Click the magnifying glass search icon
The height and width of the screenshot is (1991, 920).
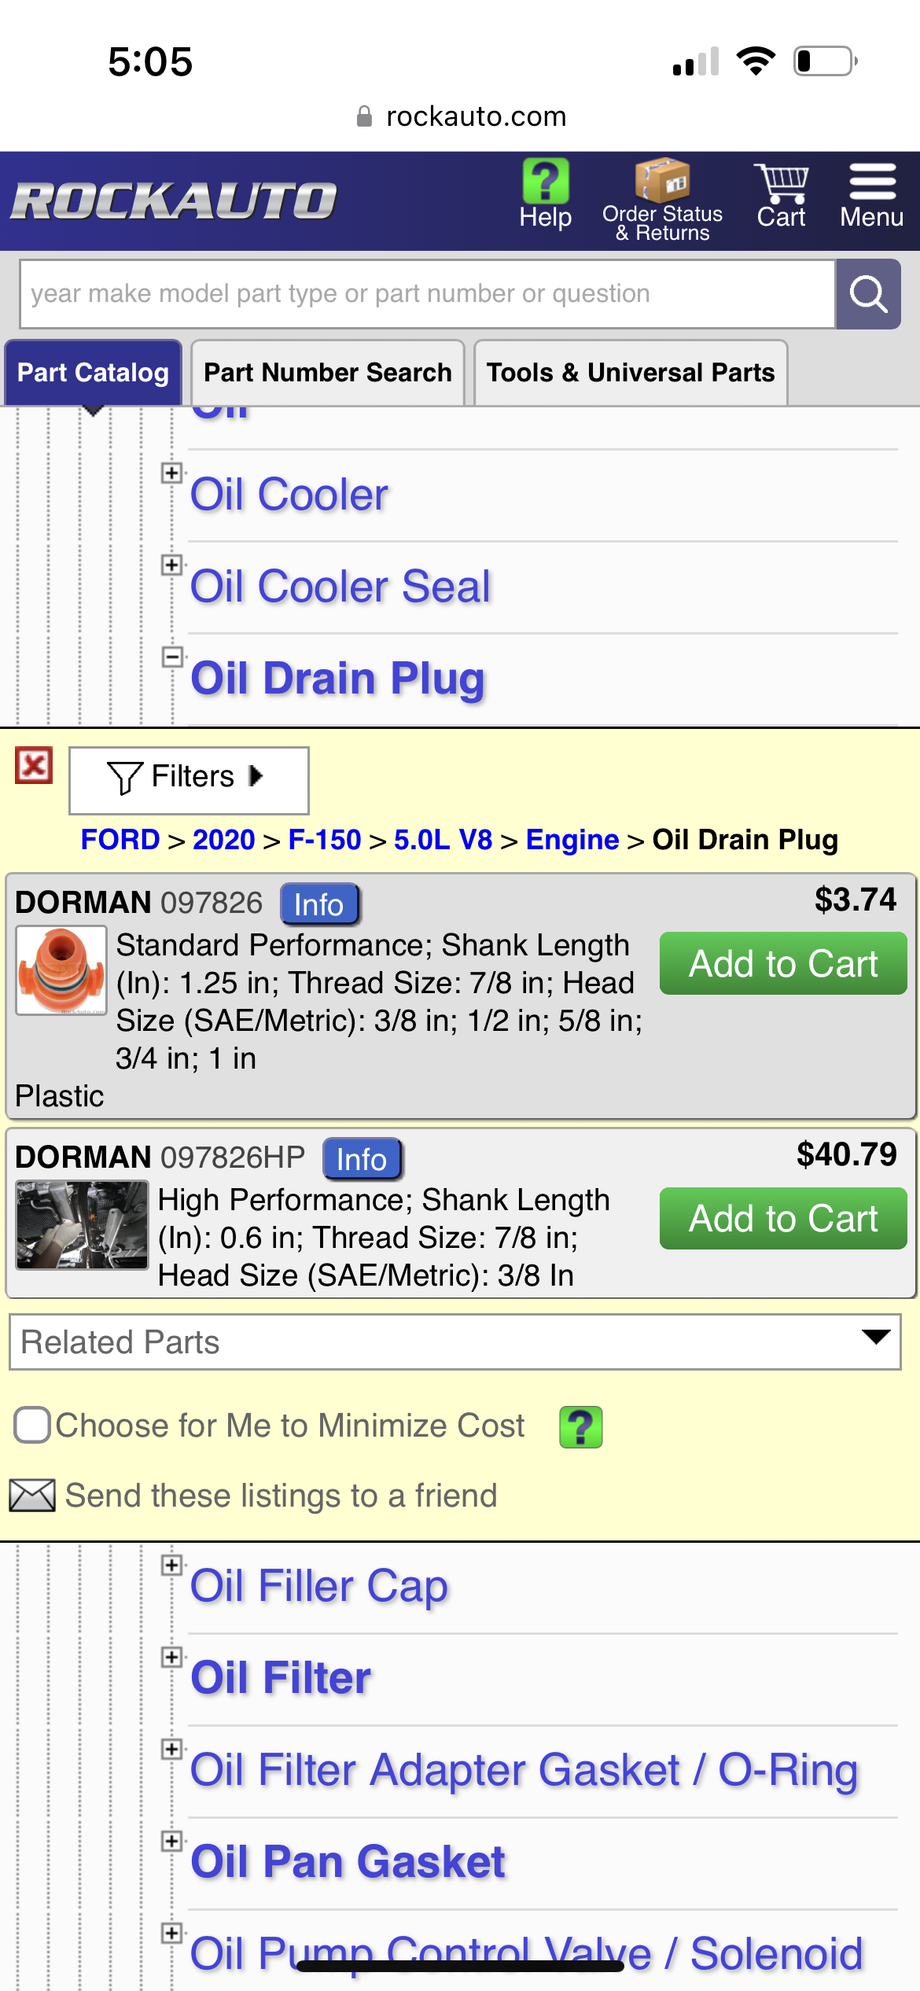867,293
